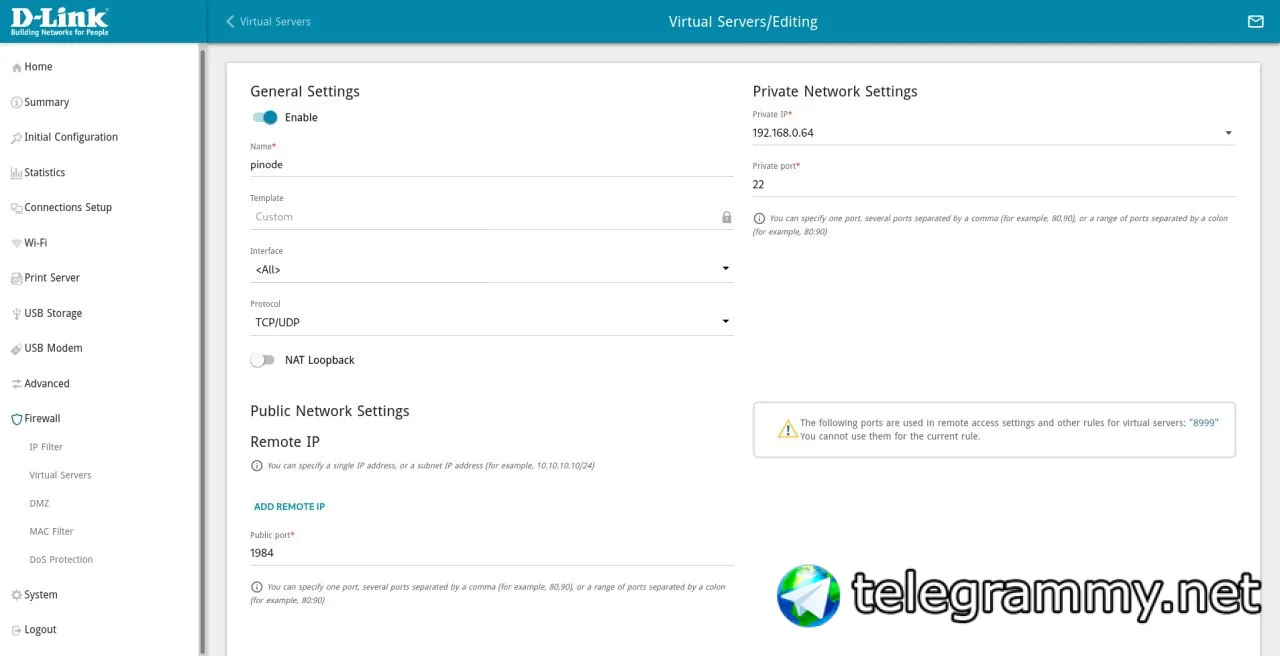Click the Print Server printer icon

point(16,278)
